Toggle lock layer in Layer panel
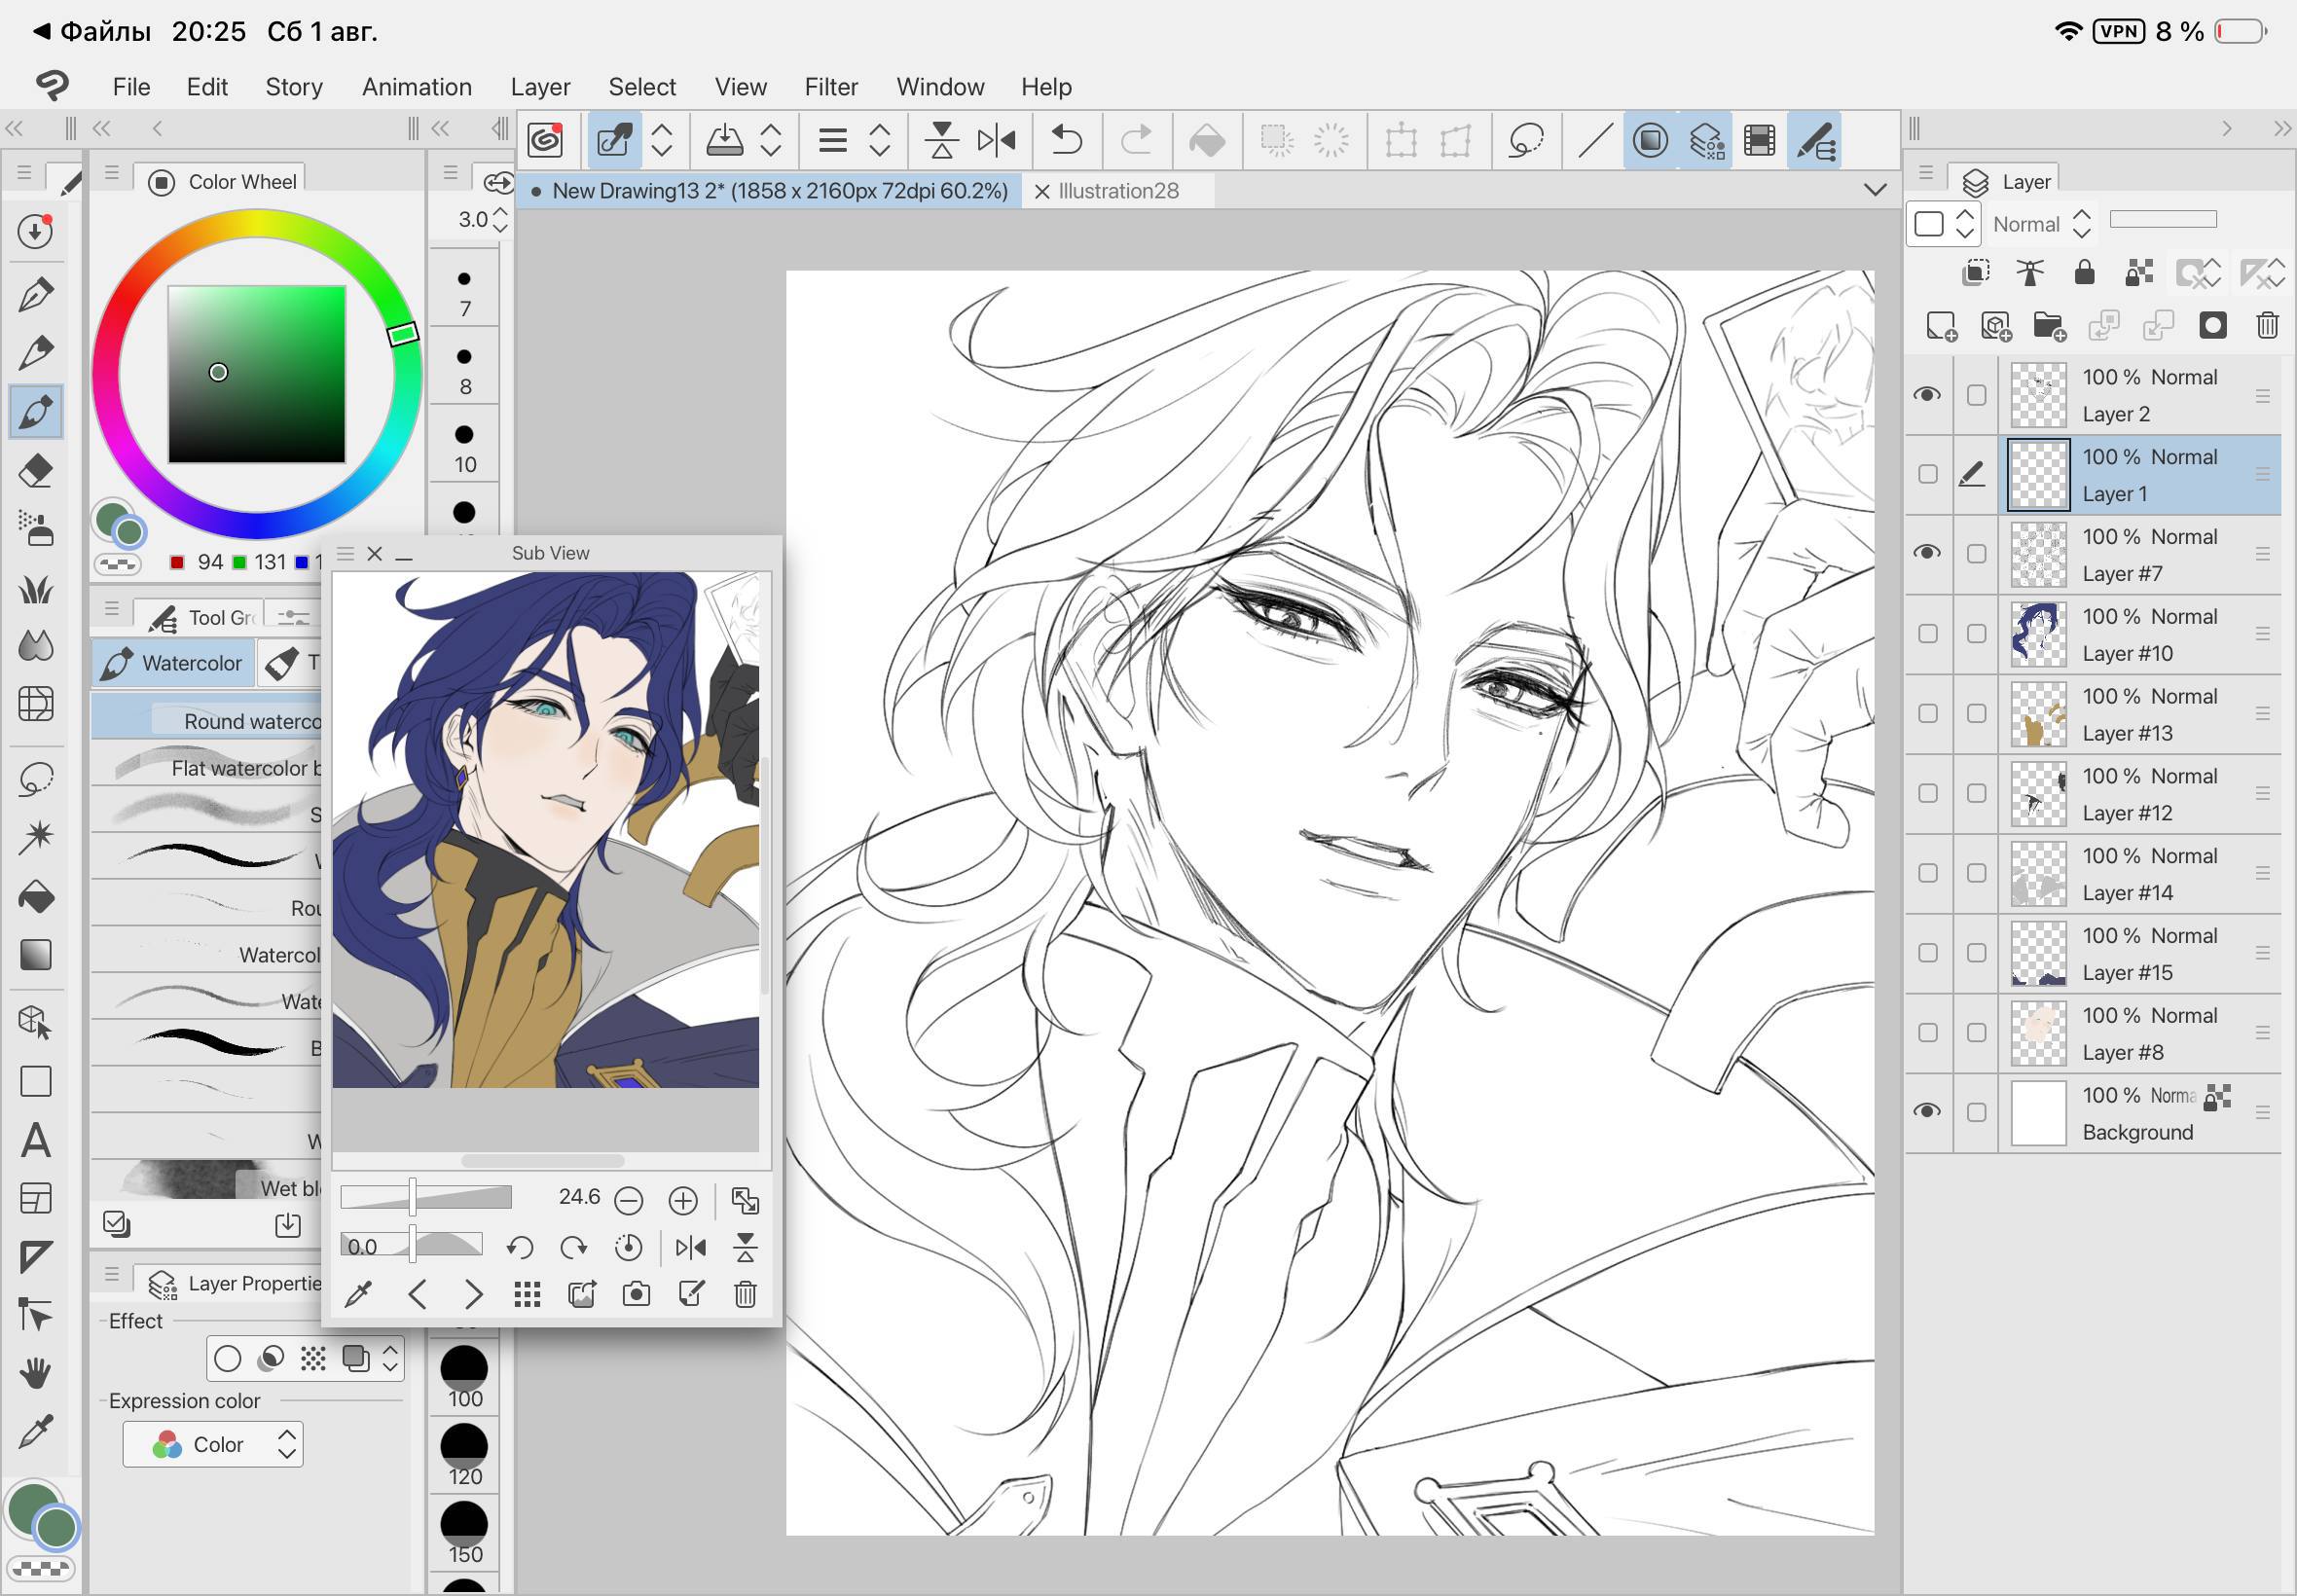The height and width of the screenshot is (1596, 2297). pos(2084,272)
